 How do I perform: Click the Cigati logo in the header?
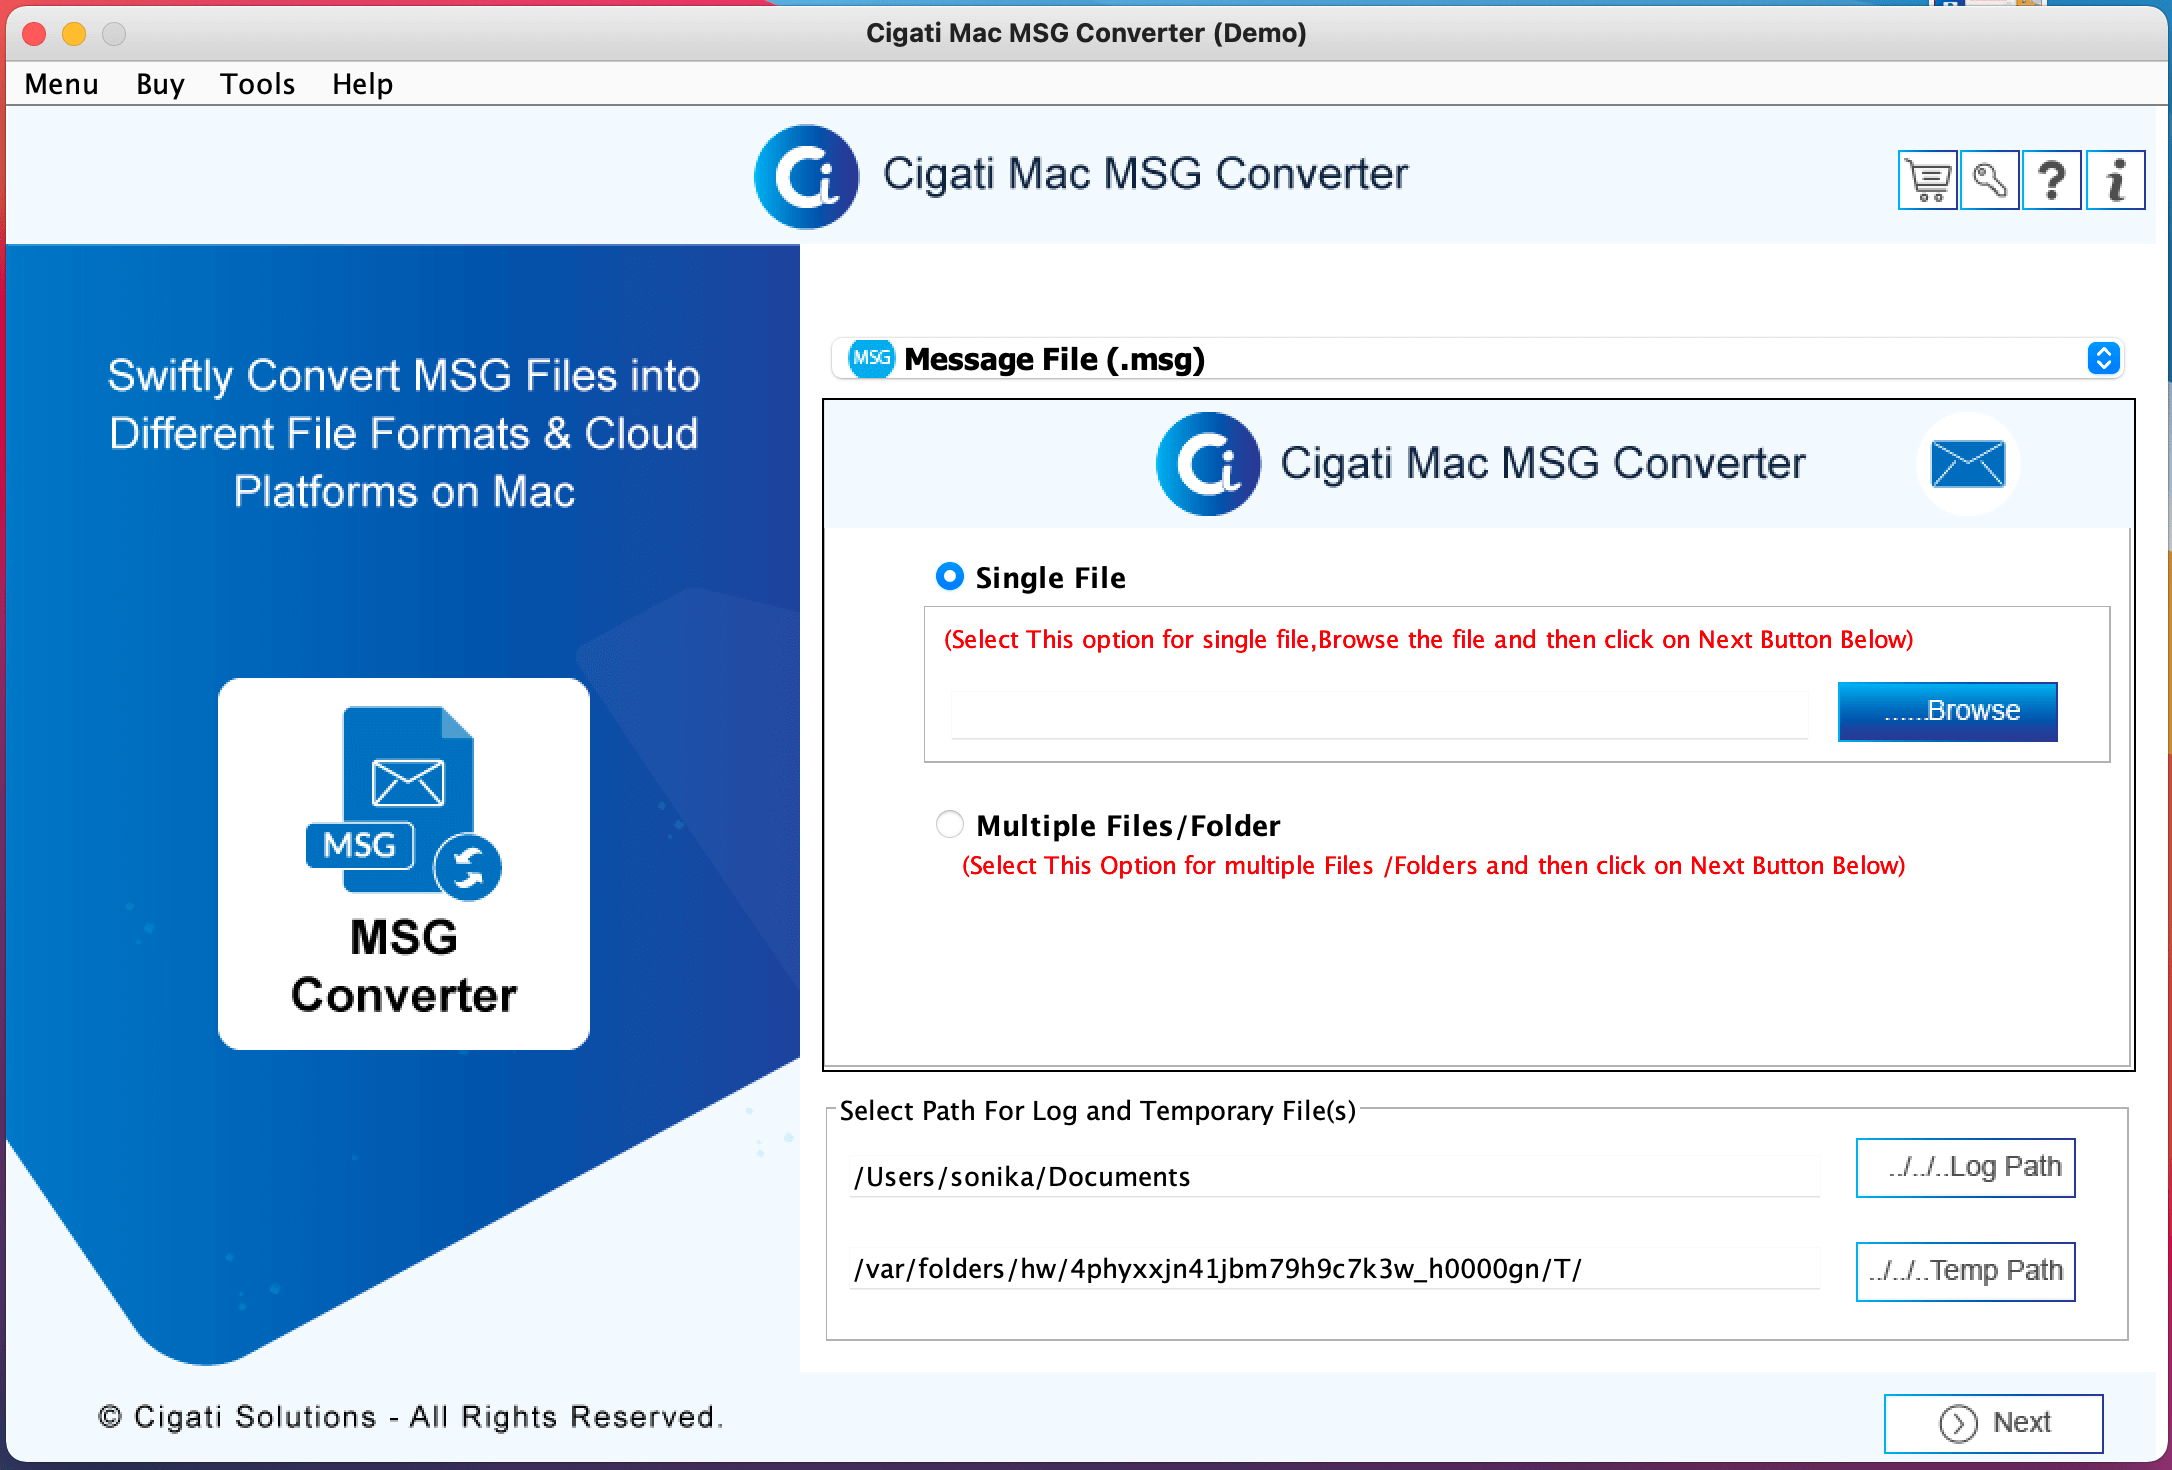tap(806, 177)
